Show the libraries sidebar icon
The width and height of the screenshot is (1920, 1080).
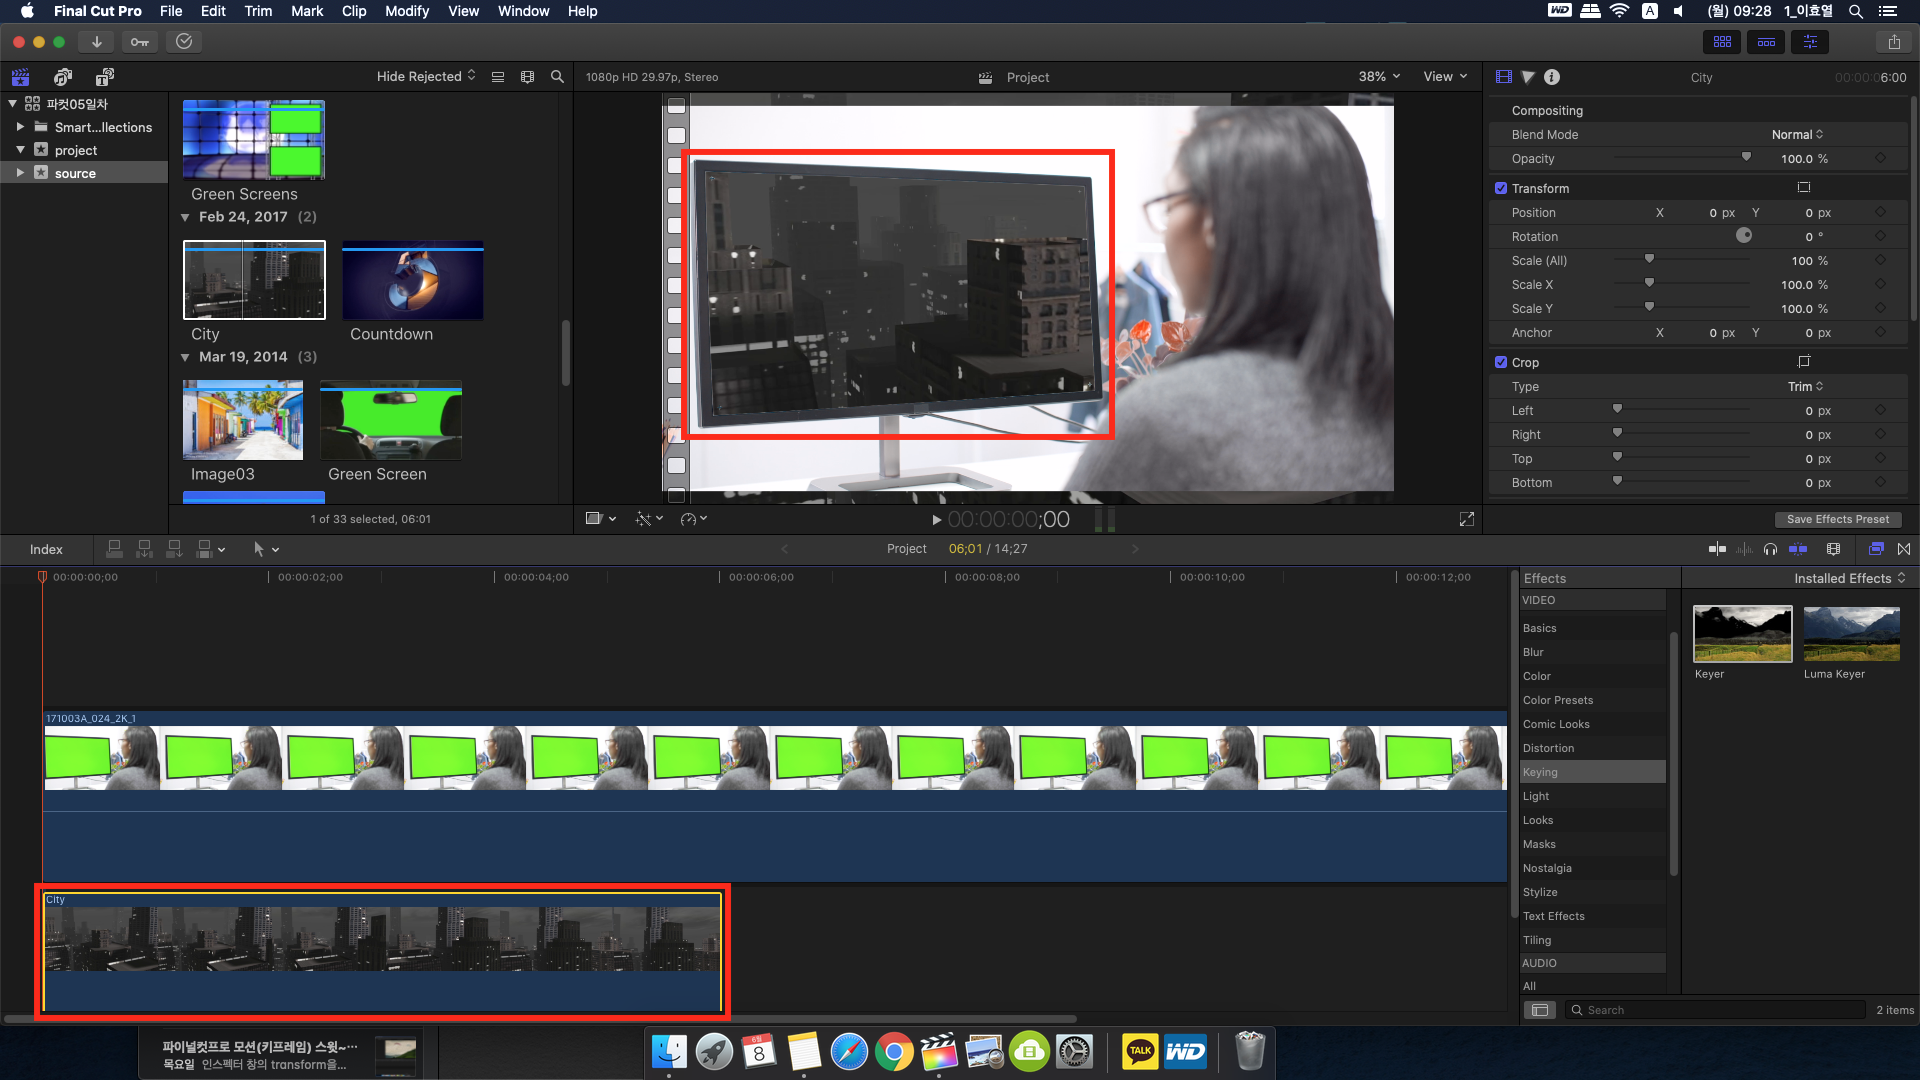pyautogui.click(x=20, y=77)
